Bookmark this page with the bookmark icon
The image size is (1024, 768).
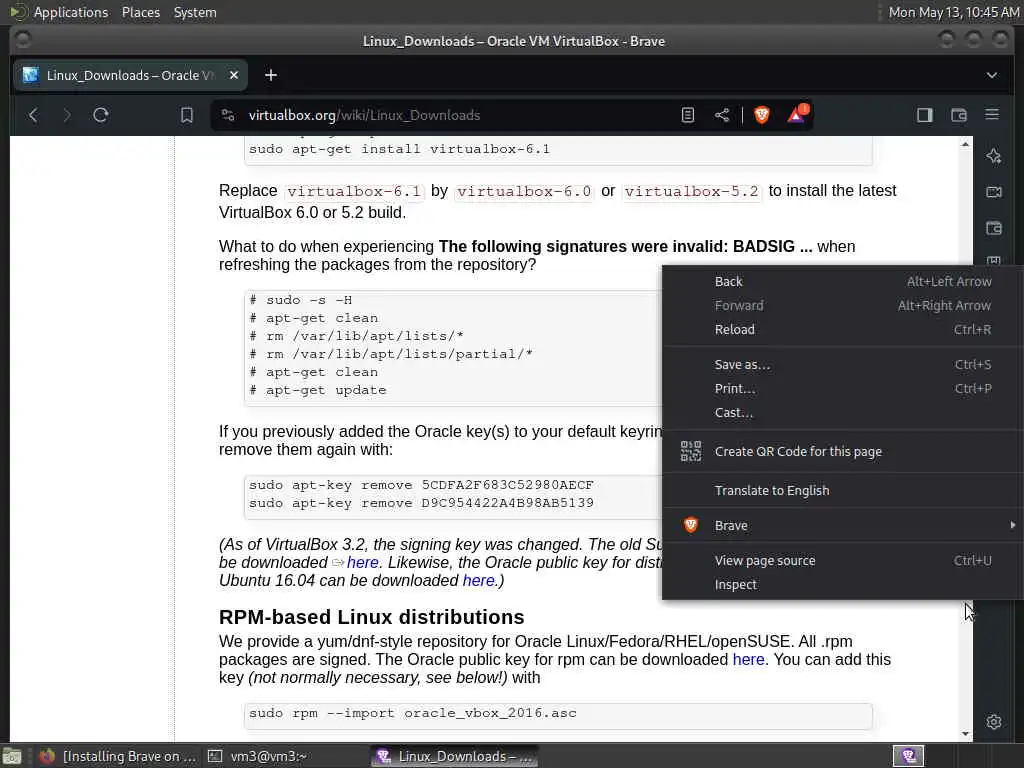187,116
